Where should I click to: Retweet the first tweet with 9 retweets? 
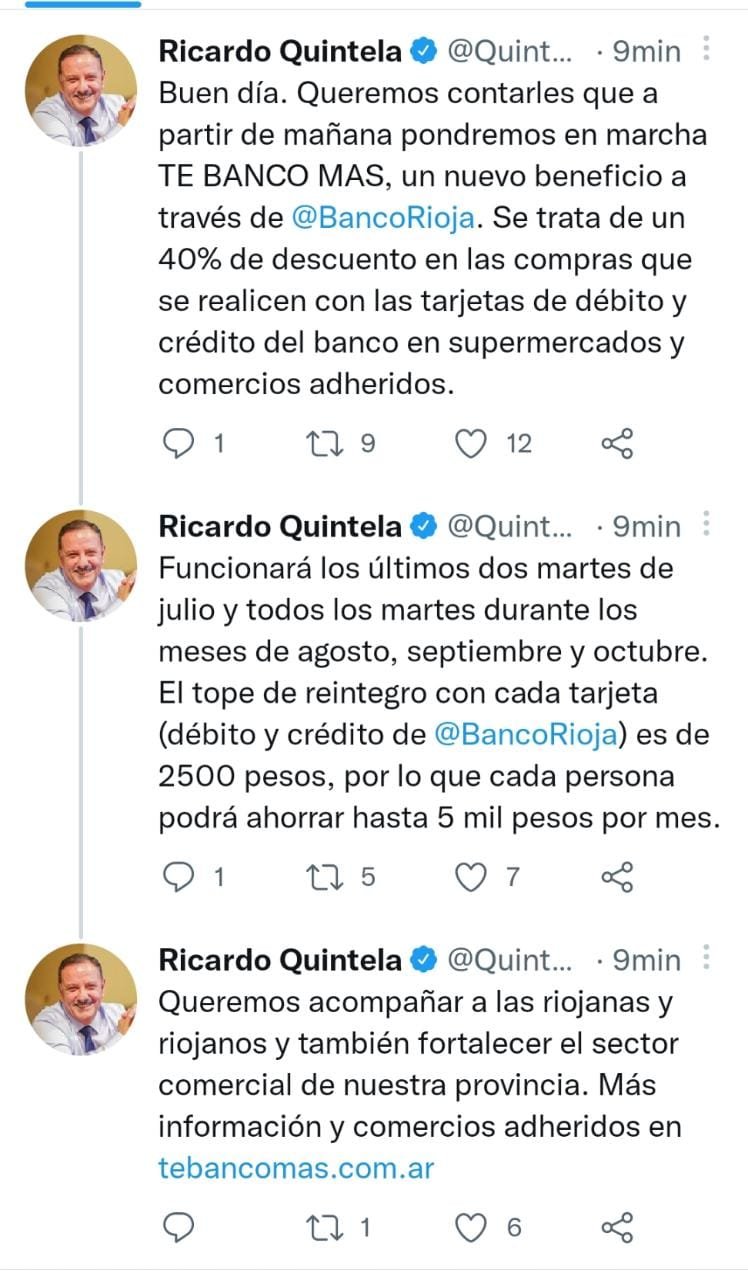click(x=331, y=443)
